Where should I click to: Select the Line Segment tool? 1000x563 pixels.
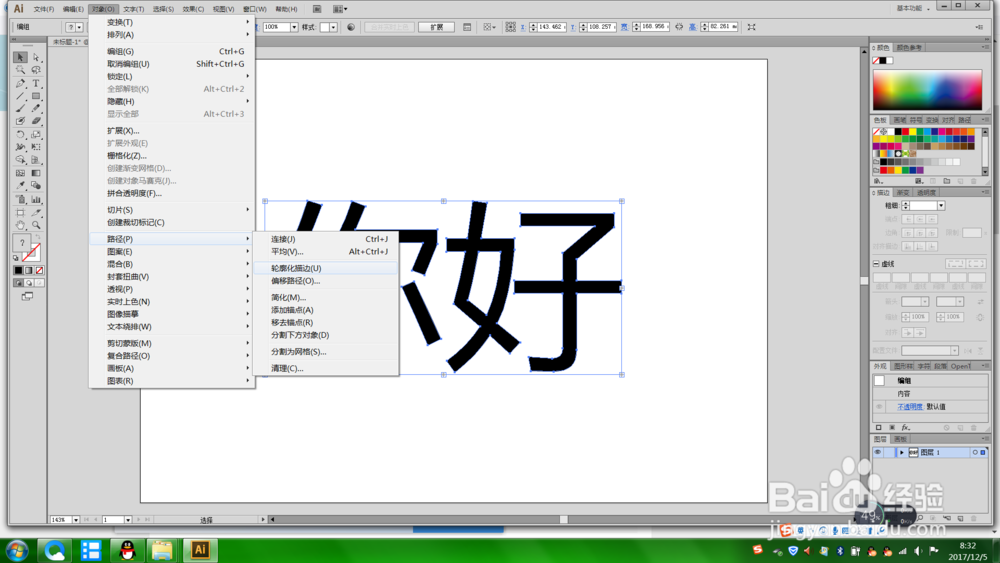pos(20,96)
